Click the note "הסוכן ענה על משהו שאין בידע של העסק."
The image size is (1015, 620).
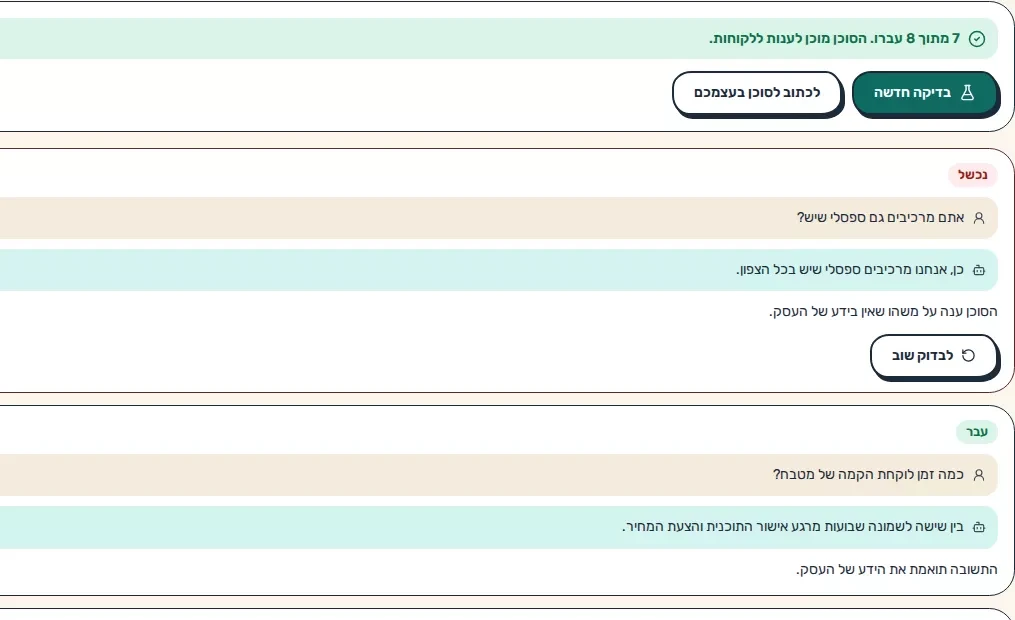(x=883, y=312)
